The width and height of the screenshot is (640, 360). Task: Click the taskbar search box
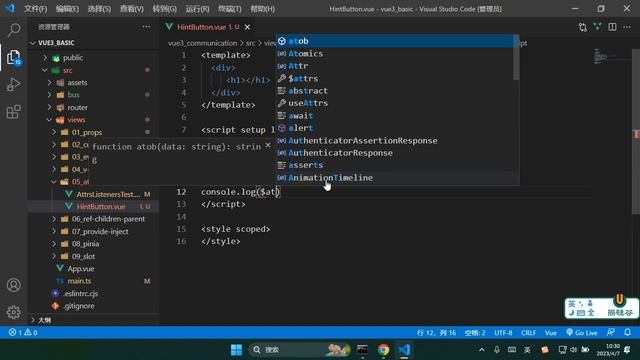coord(299,350)
